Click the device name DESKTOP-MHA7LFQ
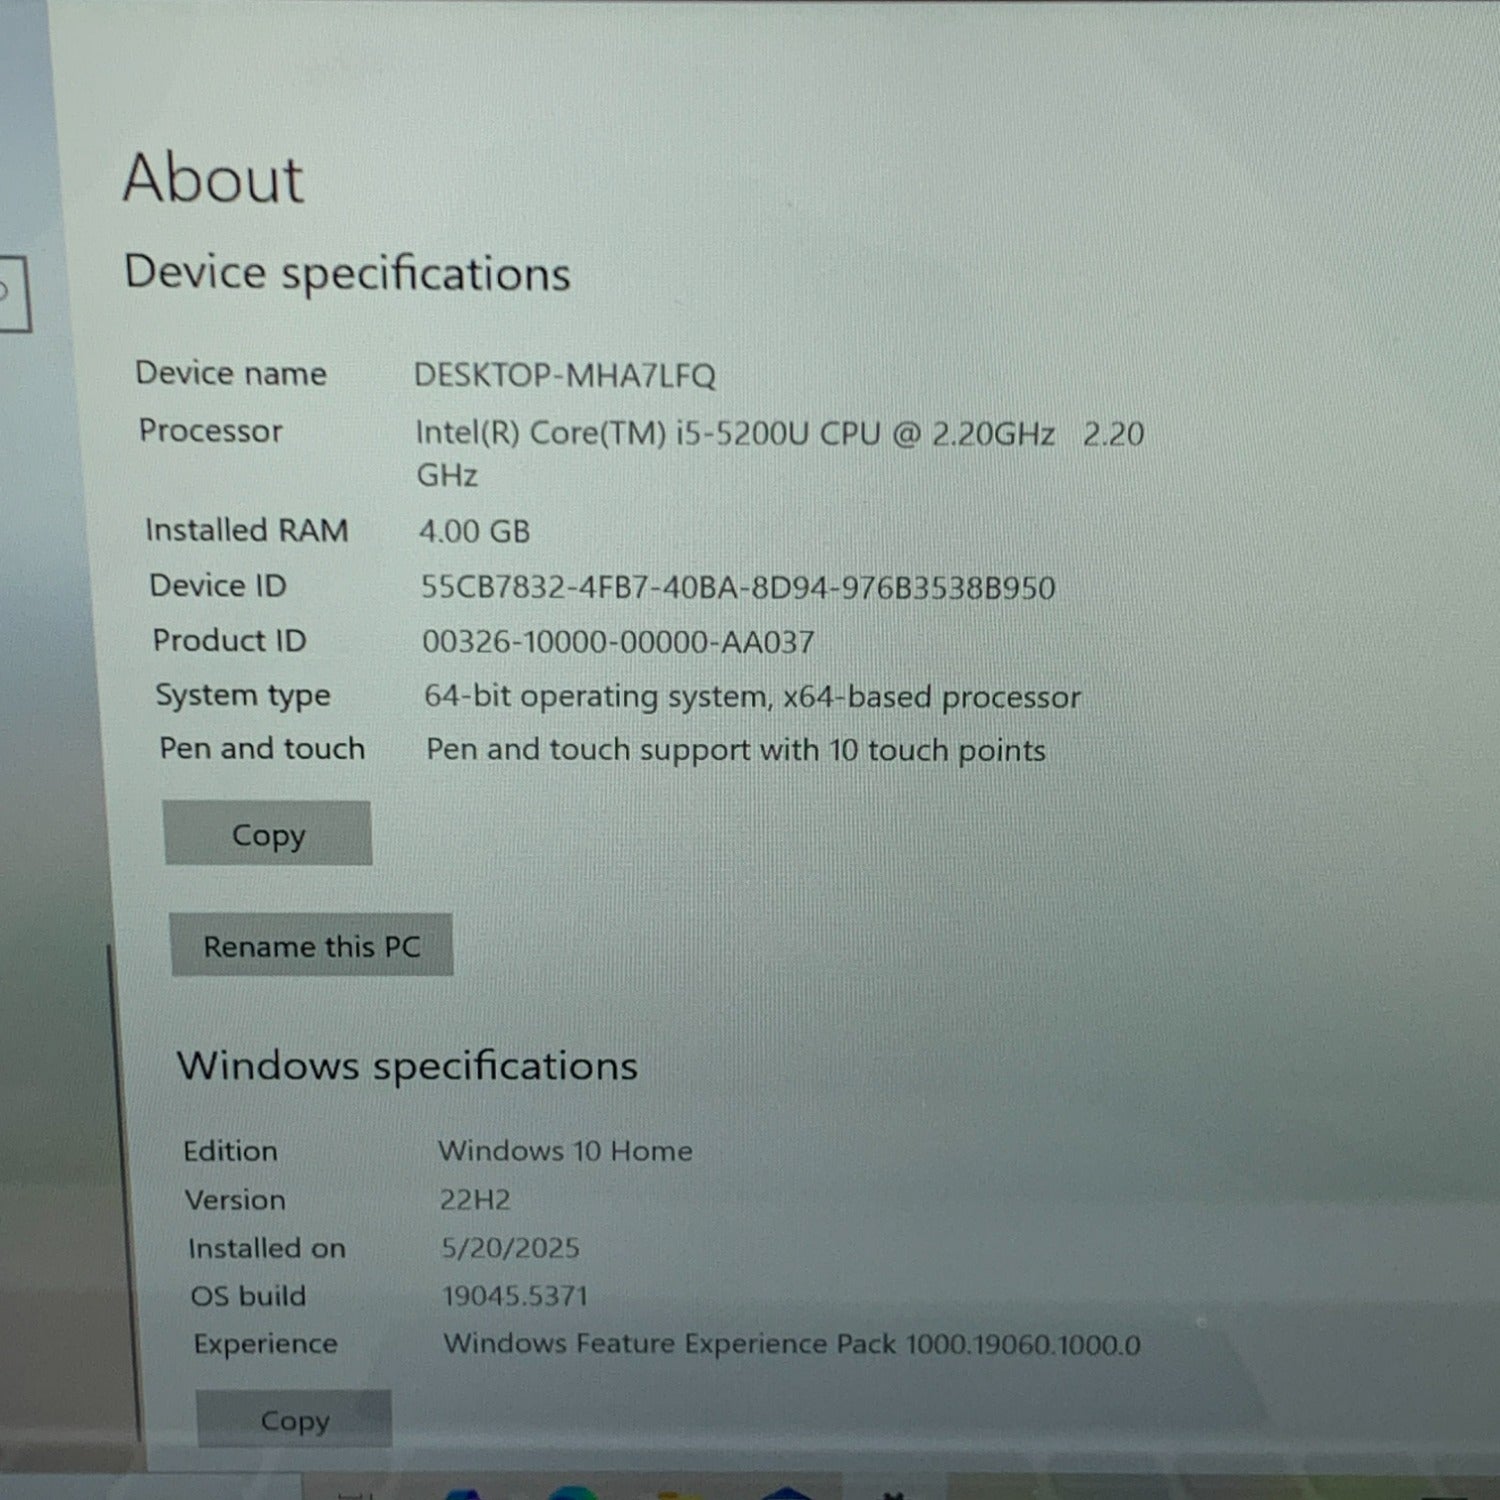This screenshot has width=1500, height=1500. [x=564, y=376]
